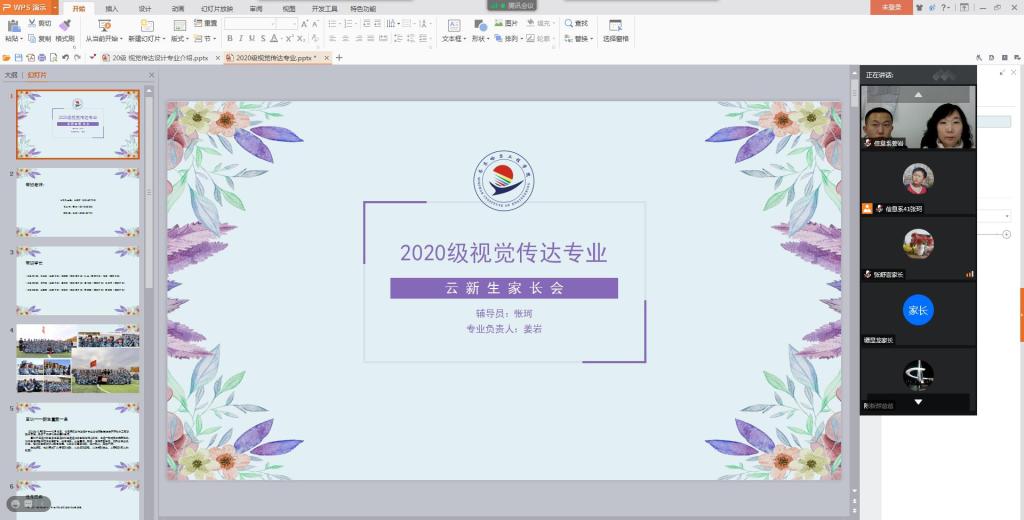1024x520 pixels.
Task: Click the Format Painter (格式刷) icon
Action: 64,25
